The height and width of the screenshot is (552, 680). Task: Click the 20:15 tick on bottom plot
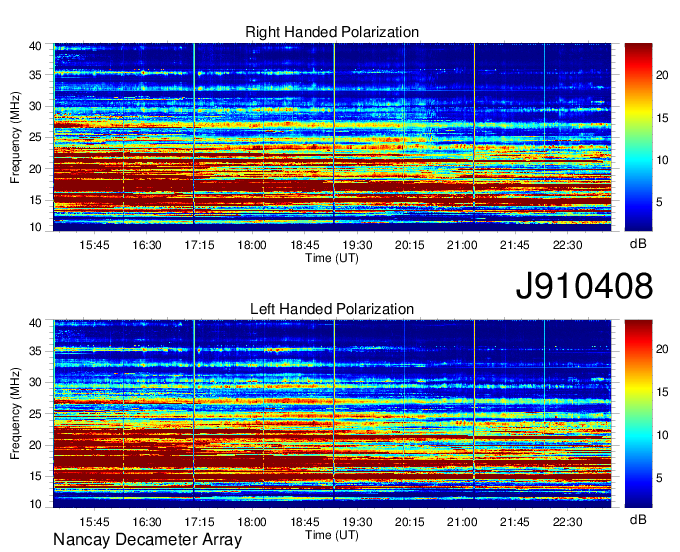click(409, 522)
